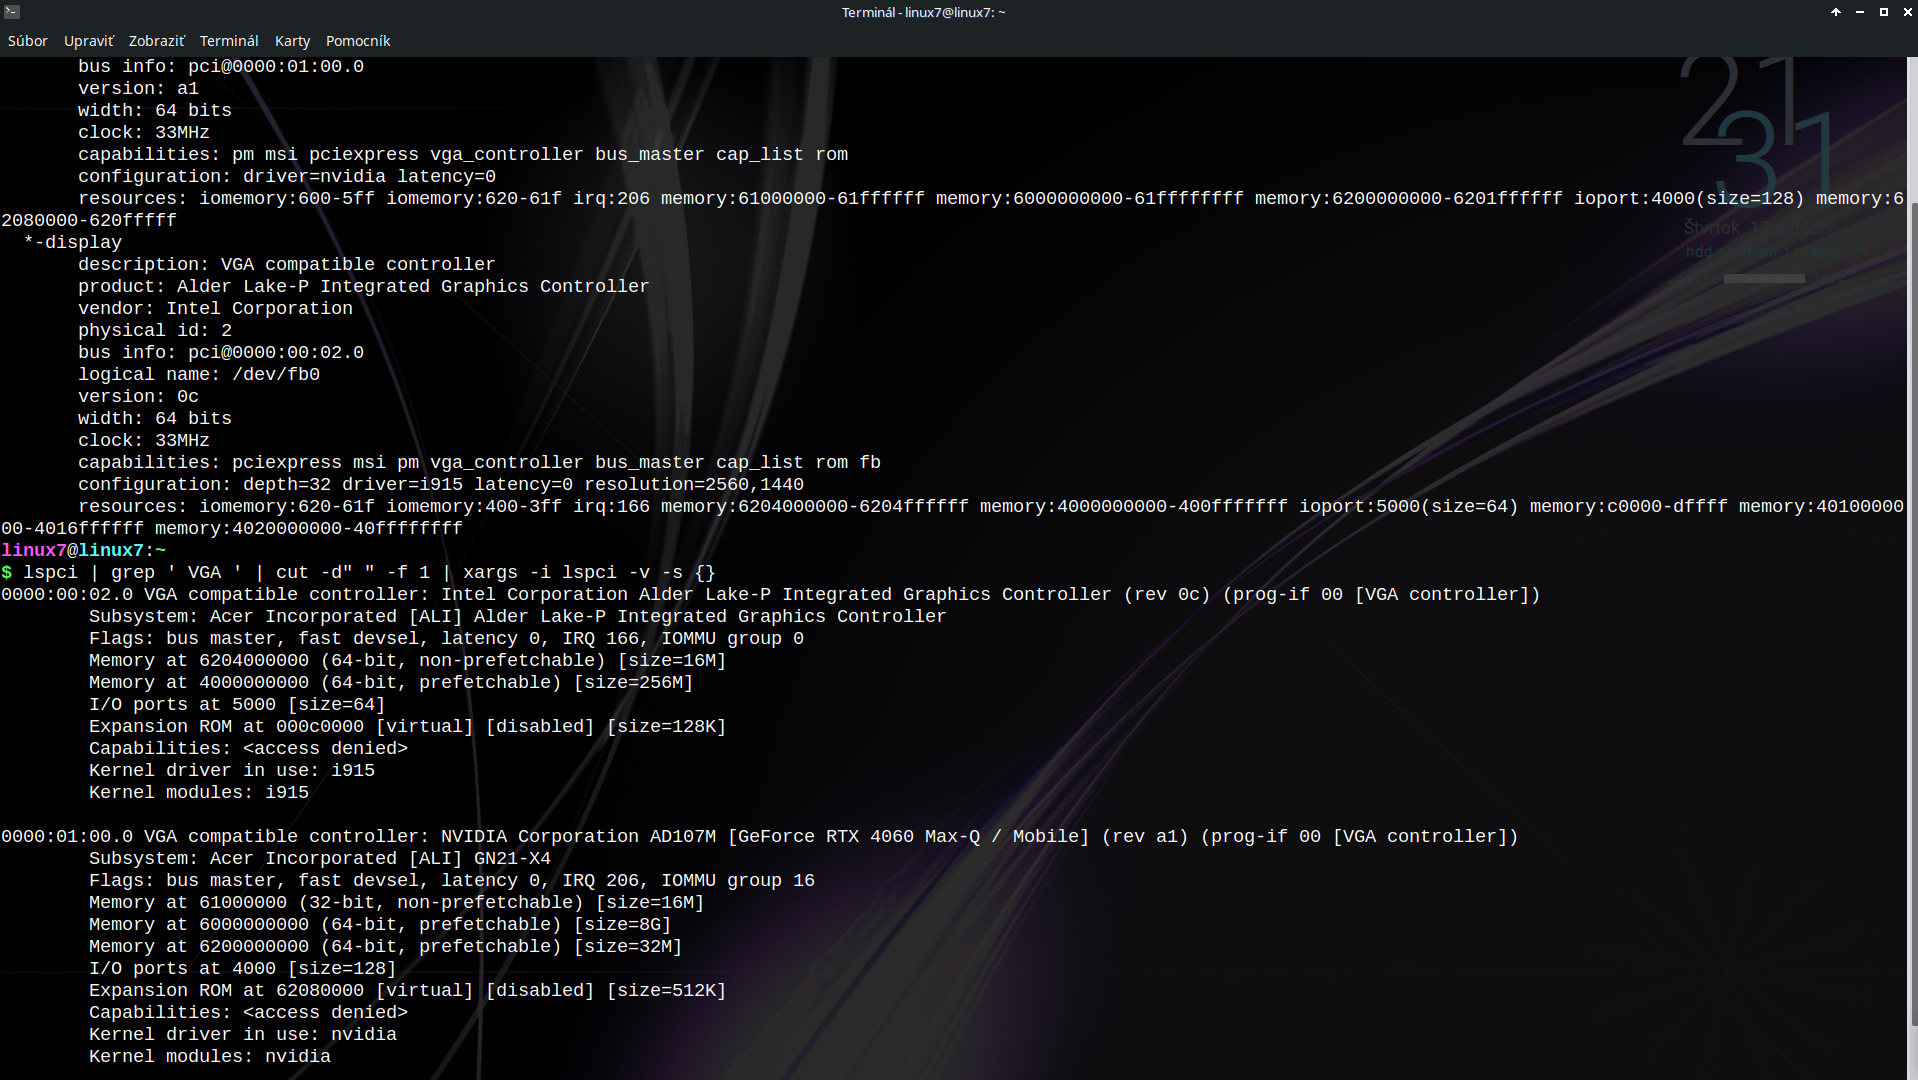Click the title bar text Terminál - linux7@linux7

click(922, 12)
